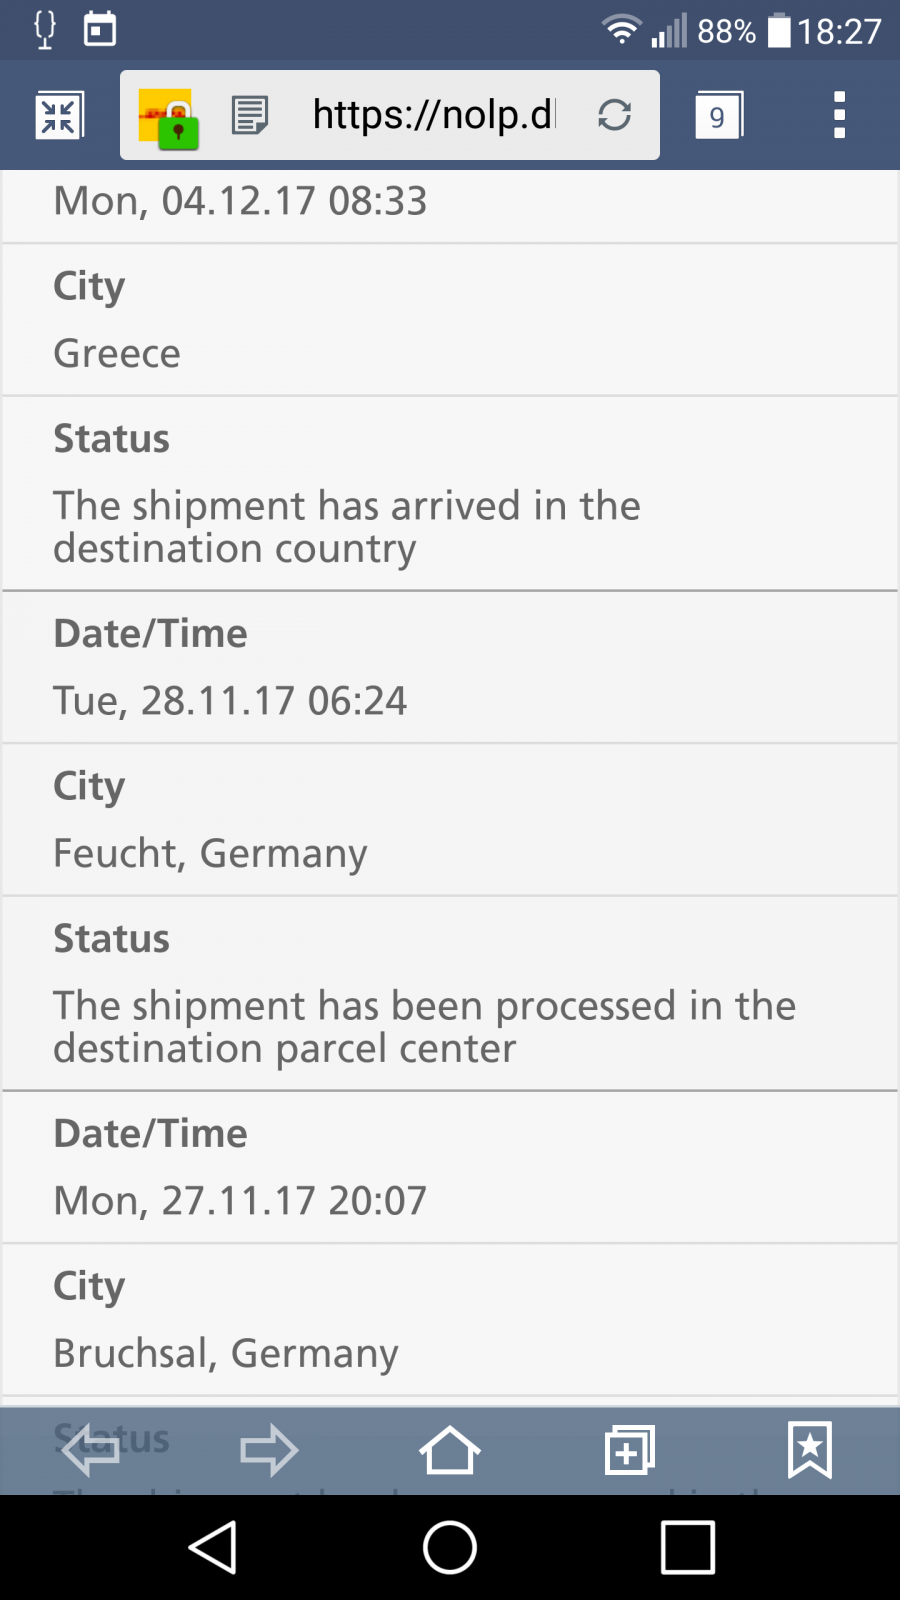Tap status arrived in destination country

pyautogui.click(x=347, y=527)
